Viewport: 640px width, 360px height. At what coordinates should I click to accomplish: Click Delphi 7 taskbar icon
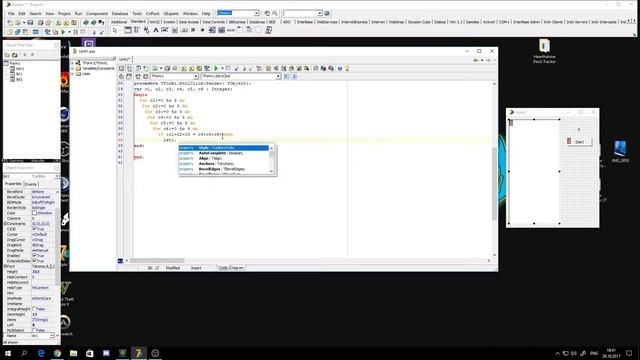click(x=139, y=353)
